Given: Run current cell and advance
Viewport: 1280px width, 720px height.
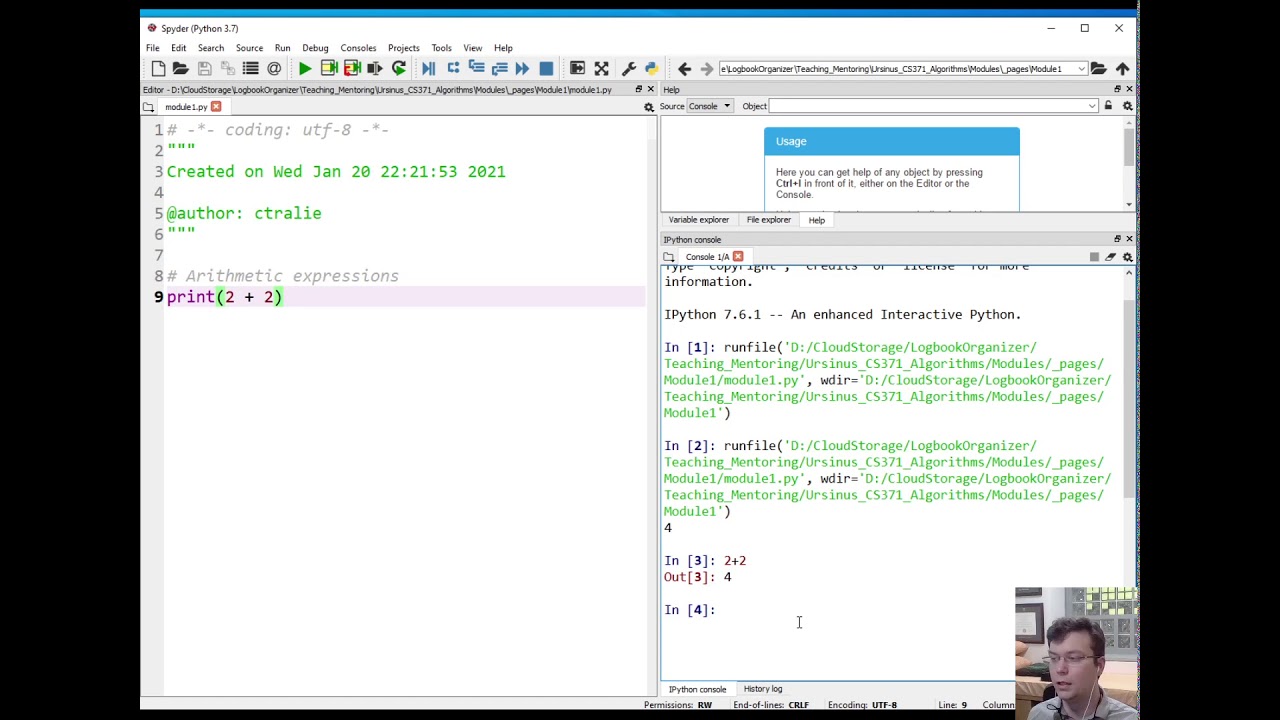Looking at the screenshot, I should coord(351,68).
